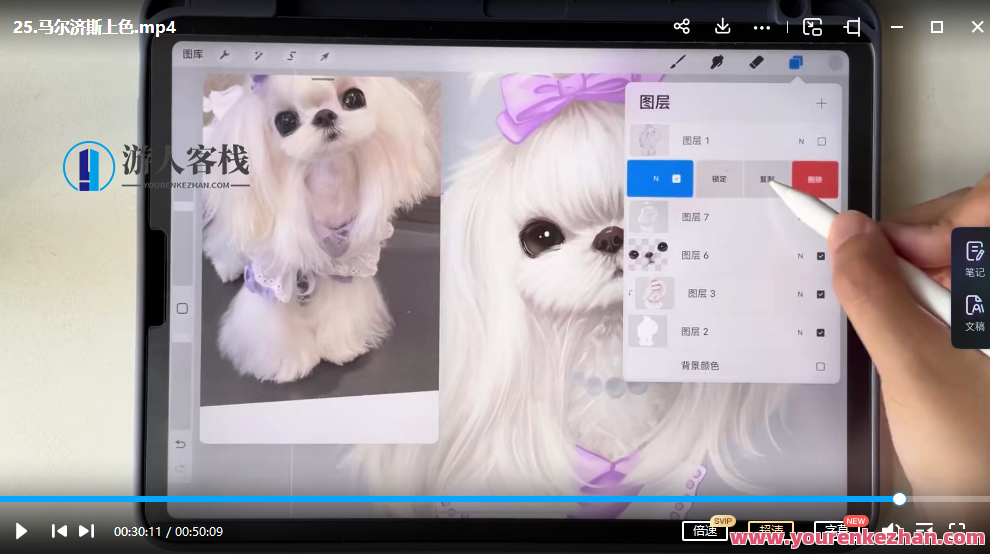Download the video file
Screen dimensions: 990x554
pos(722,27)
